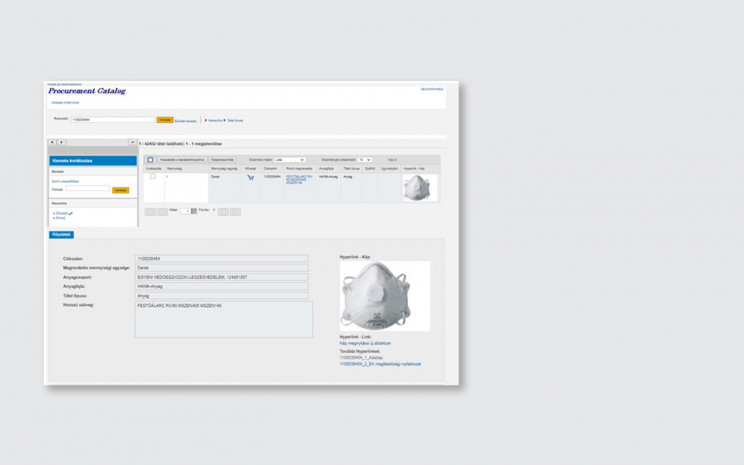Screen dimensions: 744x465
Task: Click the mask thumbnail in results row
Action: [x=415, y=188]
